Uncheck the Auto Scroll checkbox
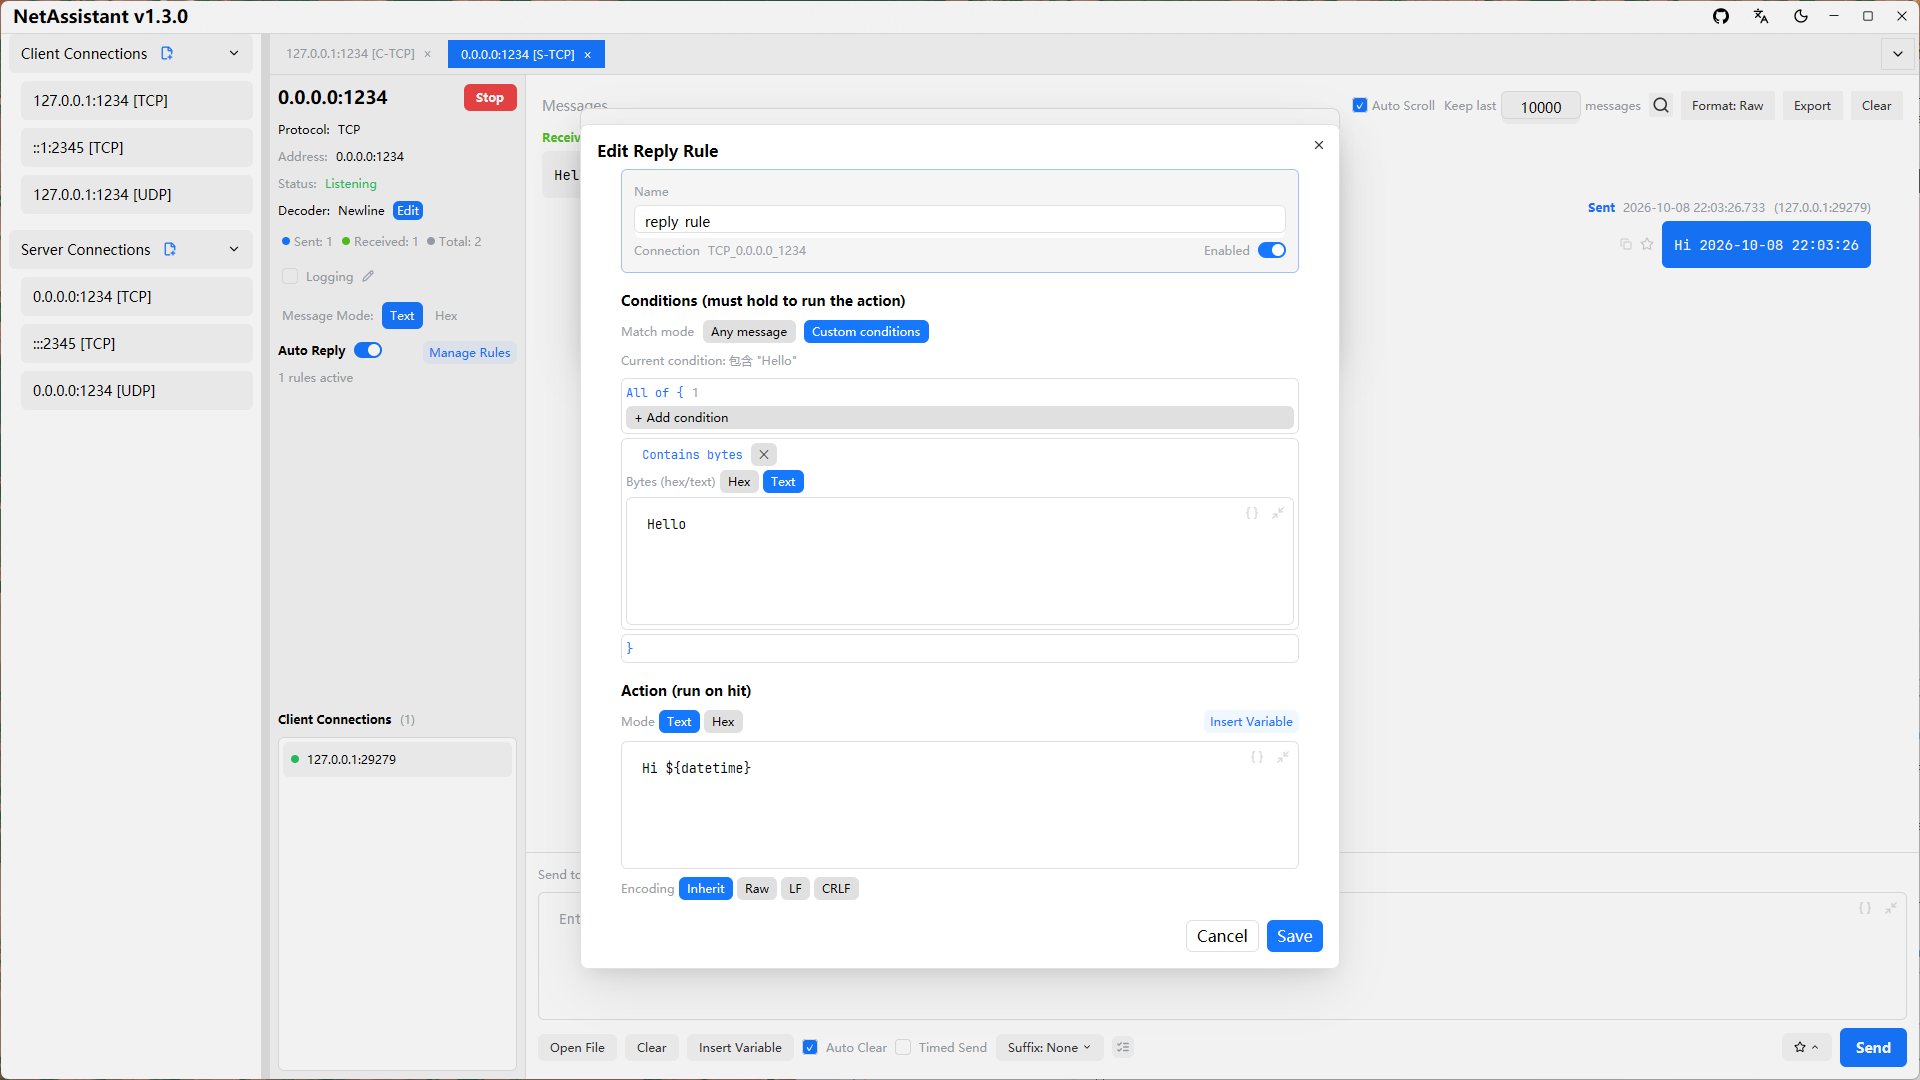The image size is (1920, 1080). [x=1360, y=105]
